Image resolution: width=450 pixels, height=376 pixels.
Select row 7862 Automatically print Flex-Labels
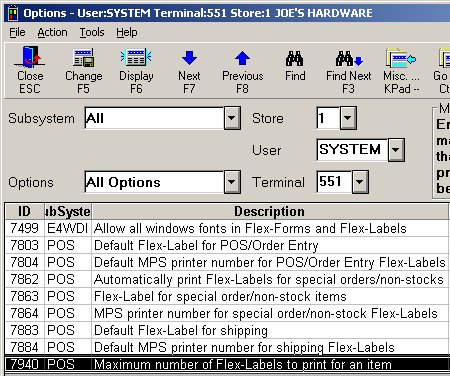(x=227, y=279)
